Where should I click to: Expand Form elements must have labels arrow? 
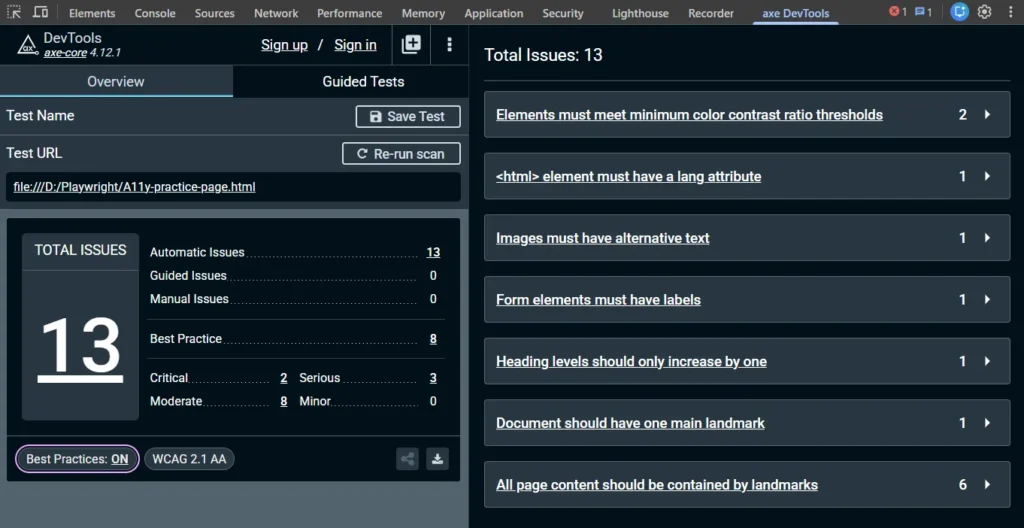click(987, 300)
